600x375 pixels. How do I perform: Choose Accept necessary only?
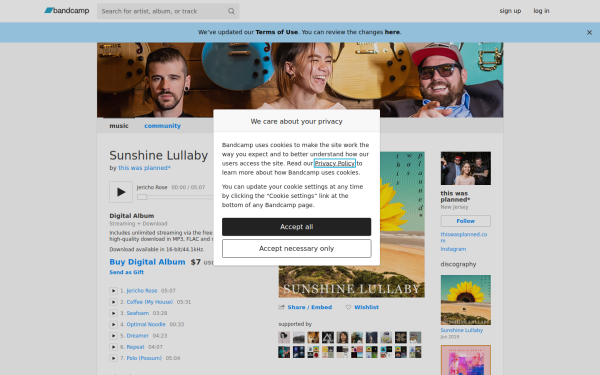297,249
